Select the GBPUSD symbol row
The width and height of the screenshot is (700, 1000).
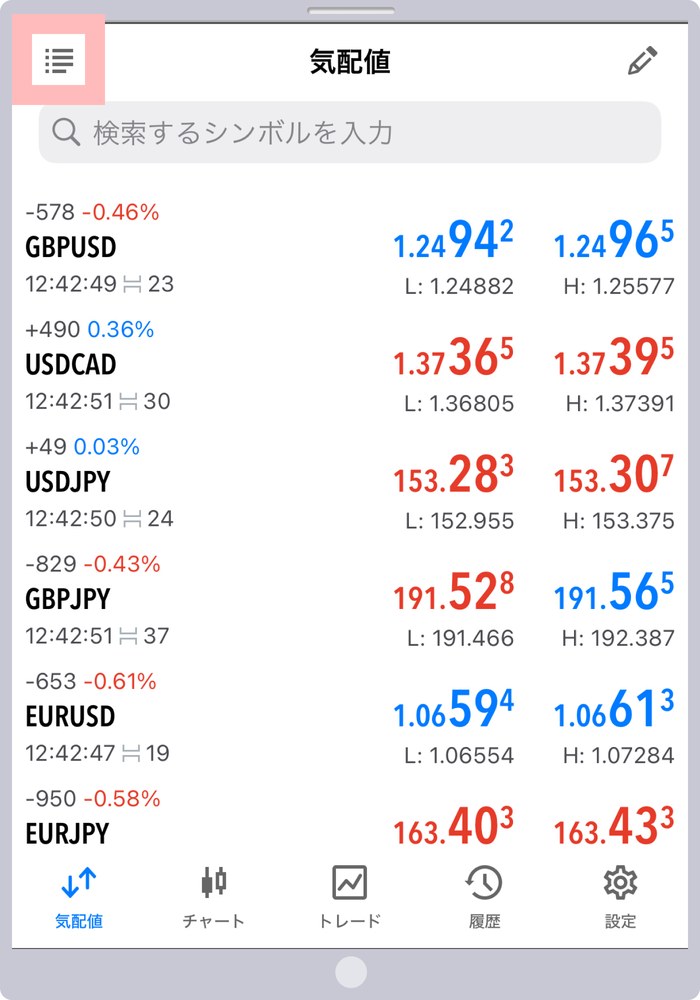pyautogui.click(x=349, y=247)
